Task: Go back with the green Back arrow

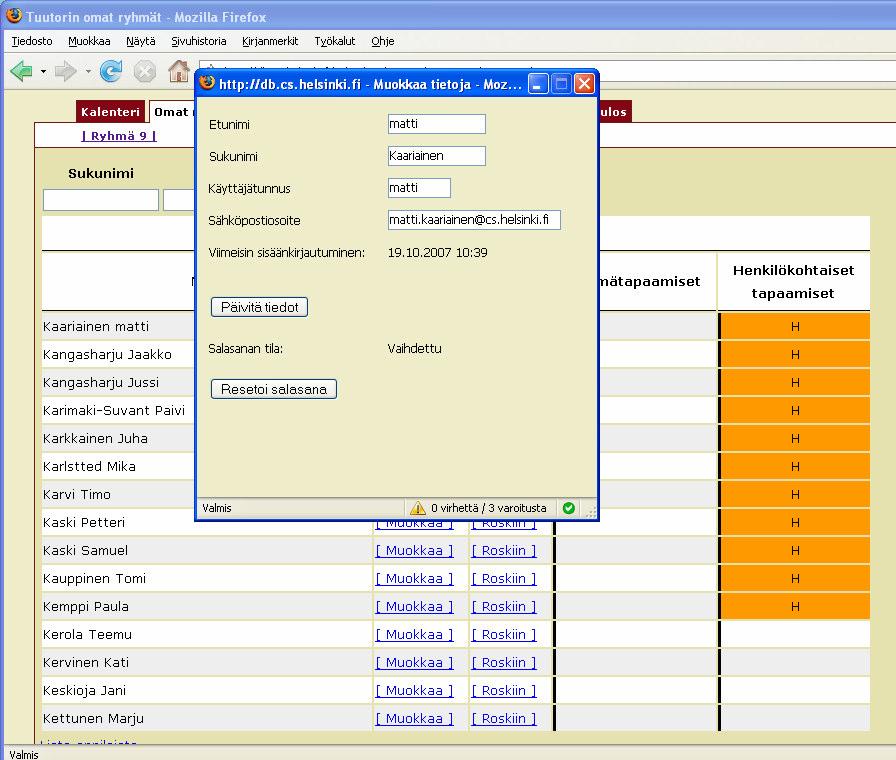Action: pyautogui.click(x=22, y=71)
